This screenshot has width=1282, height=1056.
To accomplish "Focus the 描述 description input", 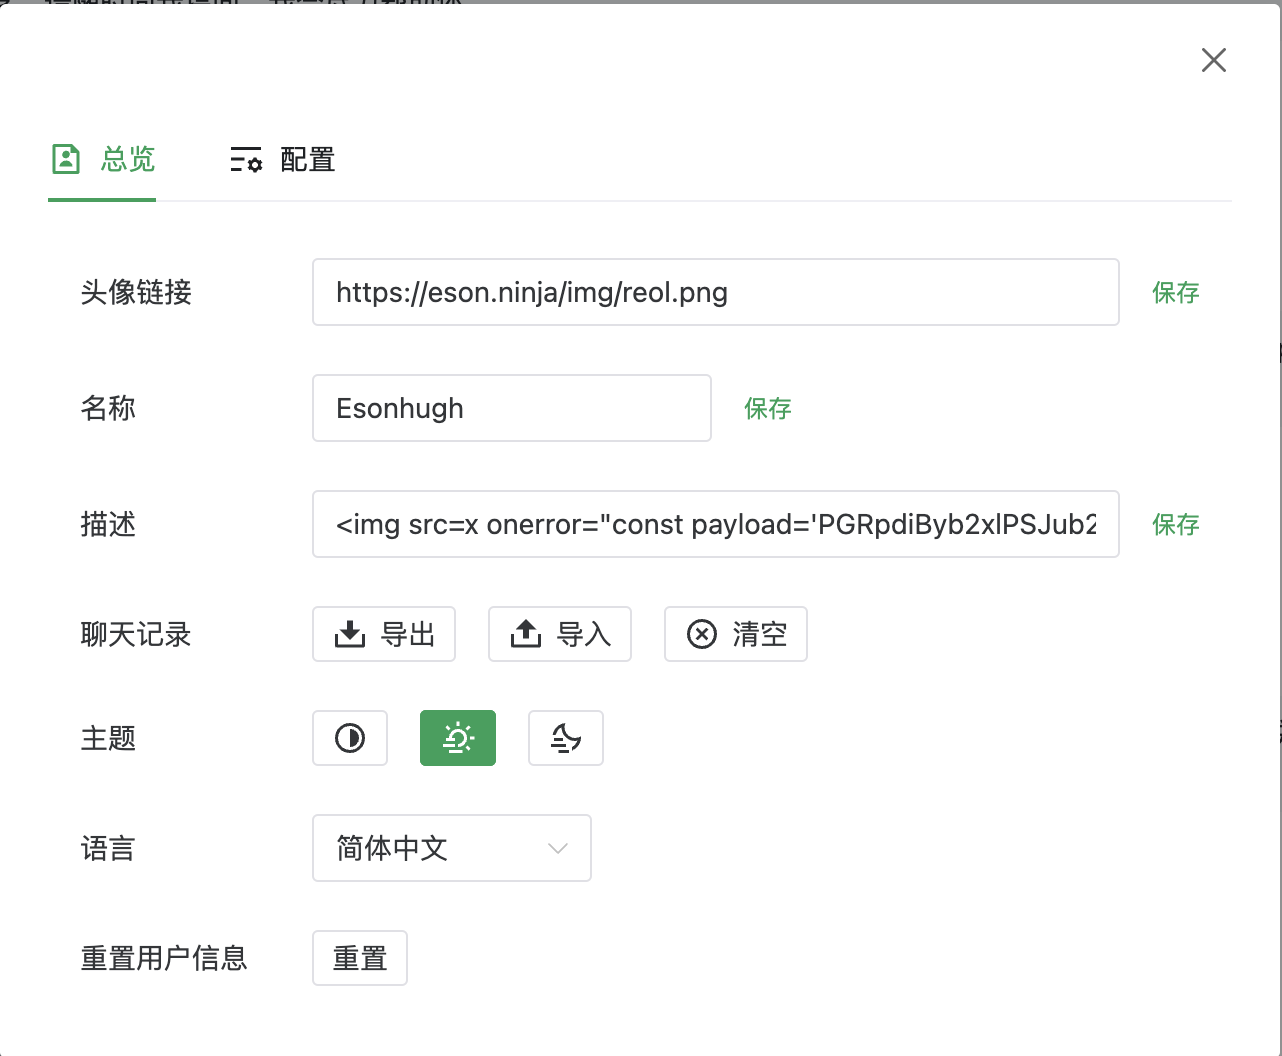I will coord(716,524).
